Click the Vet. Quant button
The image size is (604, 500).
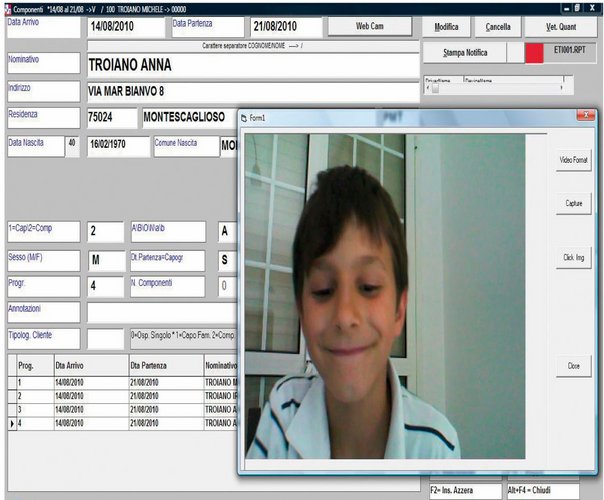[562, 27]
